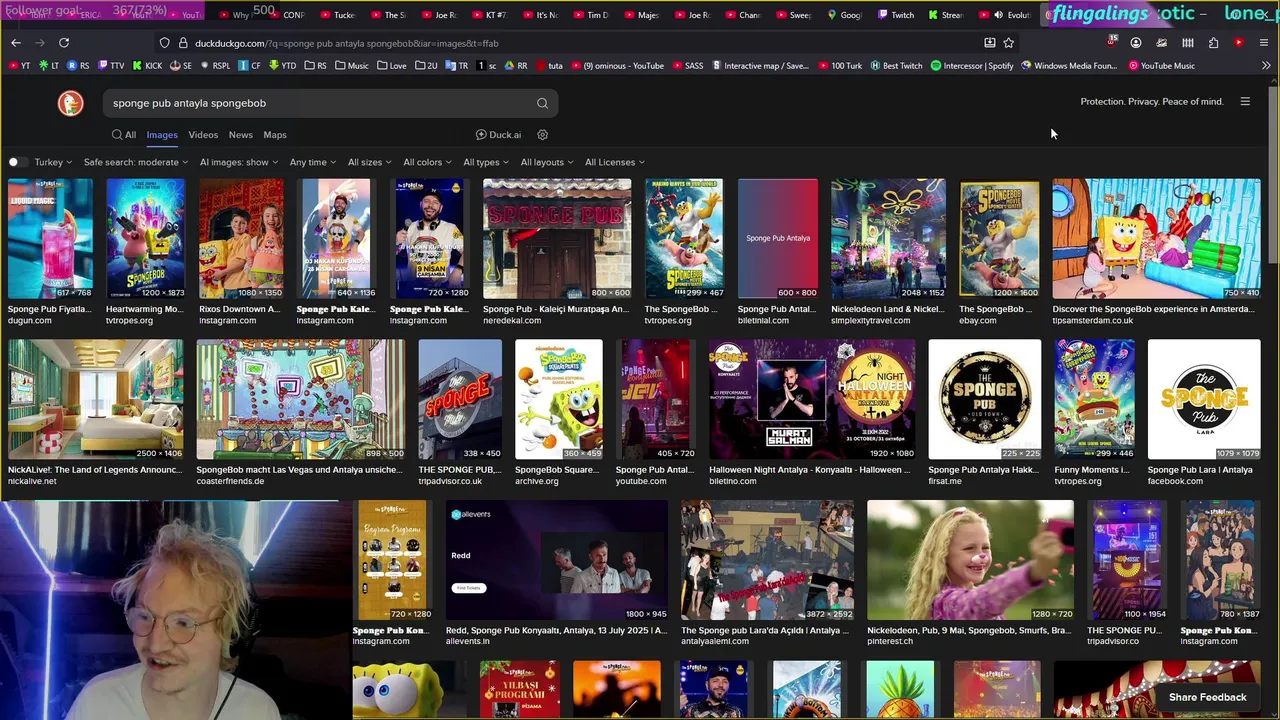This screenshot has height=720, width=1280.
Task: Reload the page with refresh icon
Action: coord(64,43)
